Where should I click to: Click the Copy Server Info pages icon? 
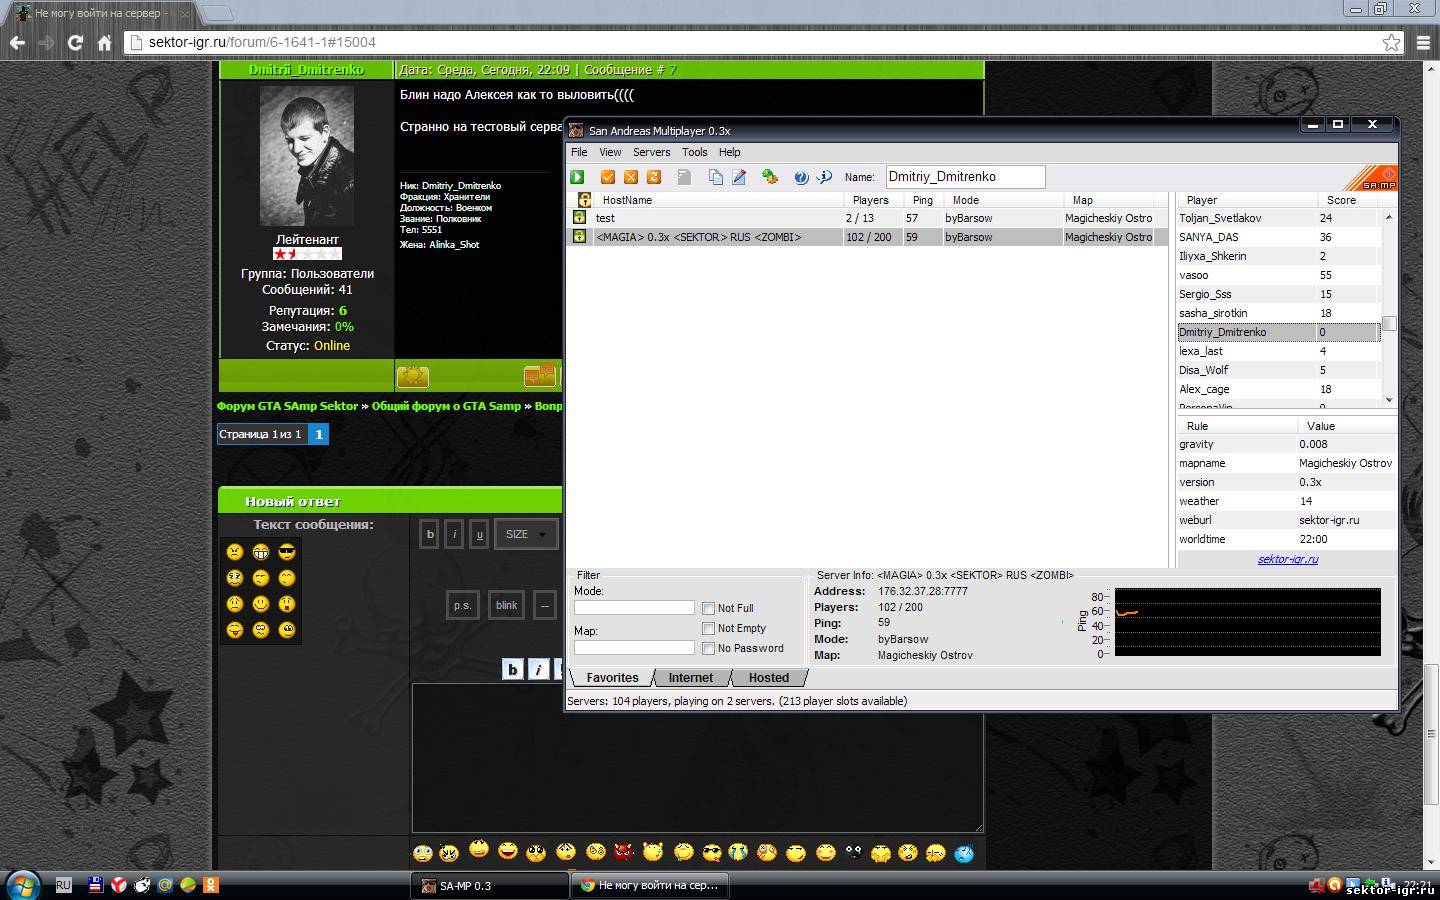[x=716, y=177]
